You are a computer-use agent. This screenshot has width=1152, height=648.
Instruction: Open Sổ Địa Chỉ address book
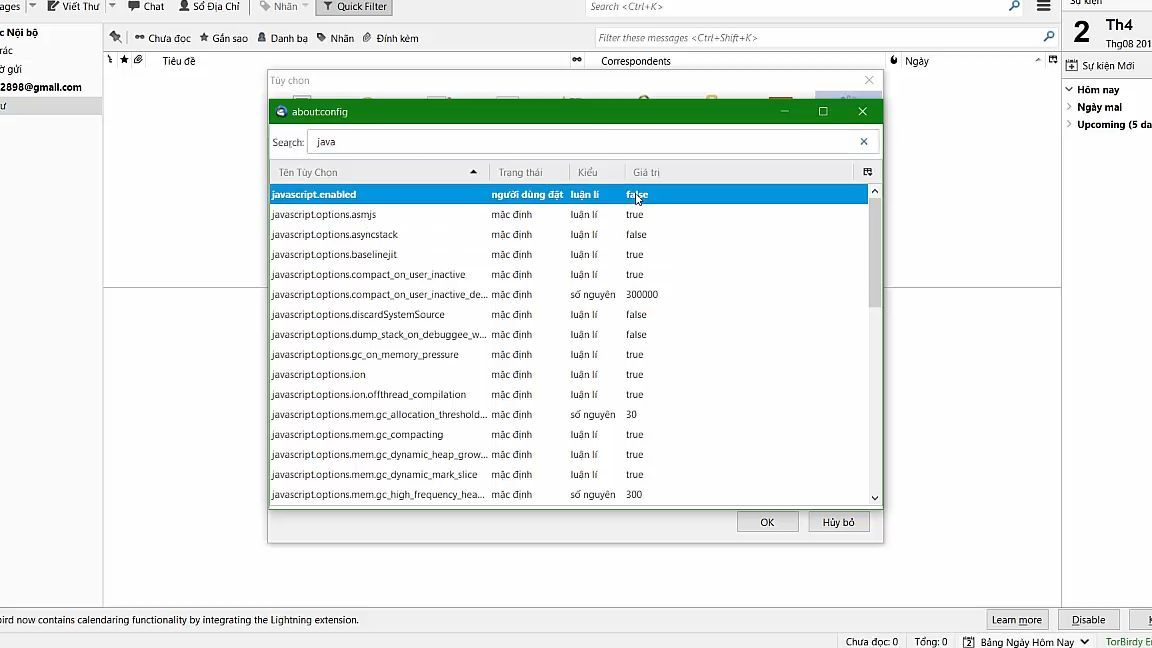point(209,7)
